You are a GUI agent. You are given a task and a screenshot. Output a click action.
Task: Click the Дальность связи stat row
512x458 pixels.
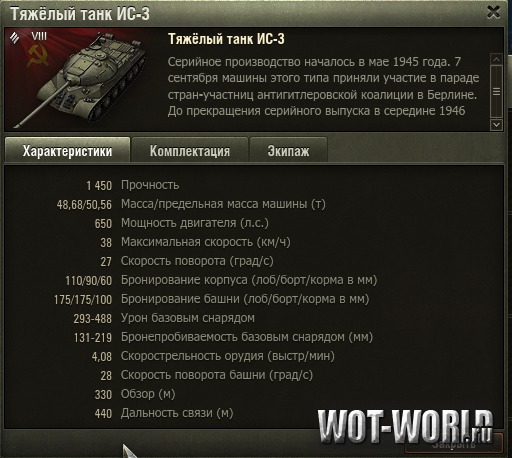(164, 413)
